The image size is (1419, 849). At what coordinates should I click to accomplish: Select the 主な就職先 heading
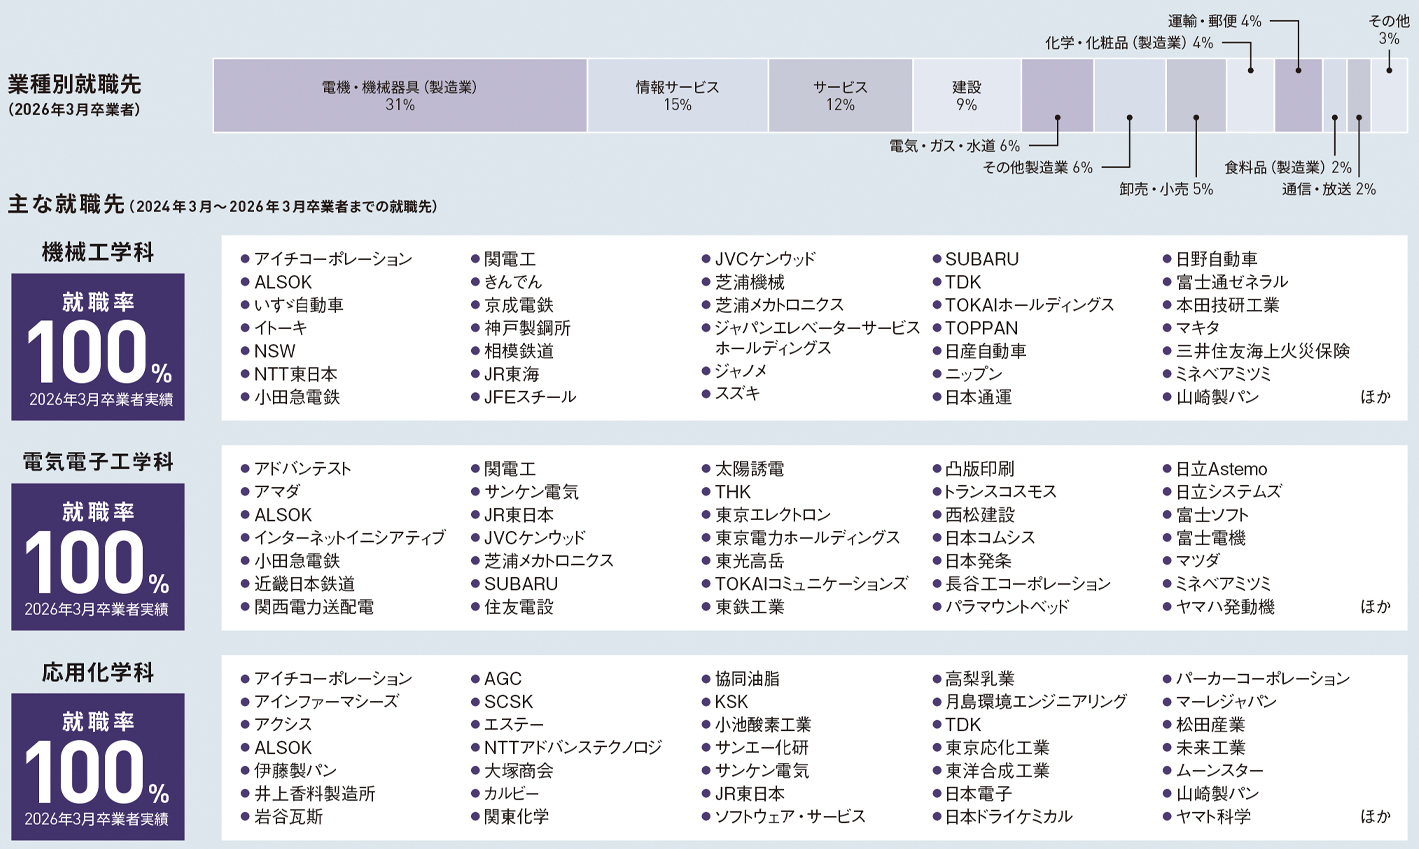point(66,205)
